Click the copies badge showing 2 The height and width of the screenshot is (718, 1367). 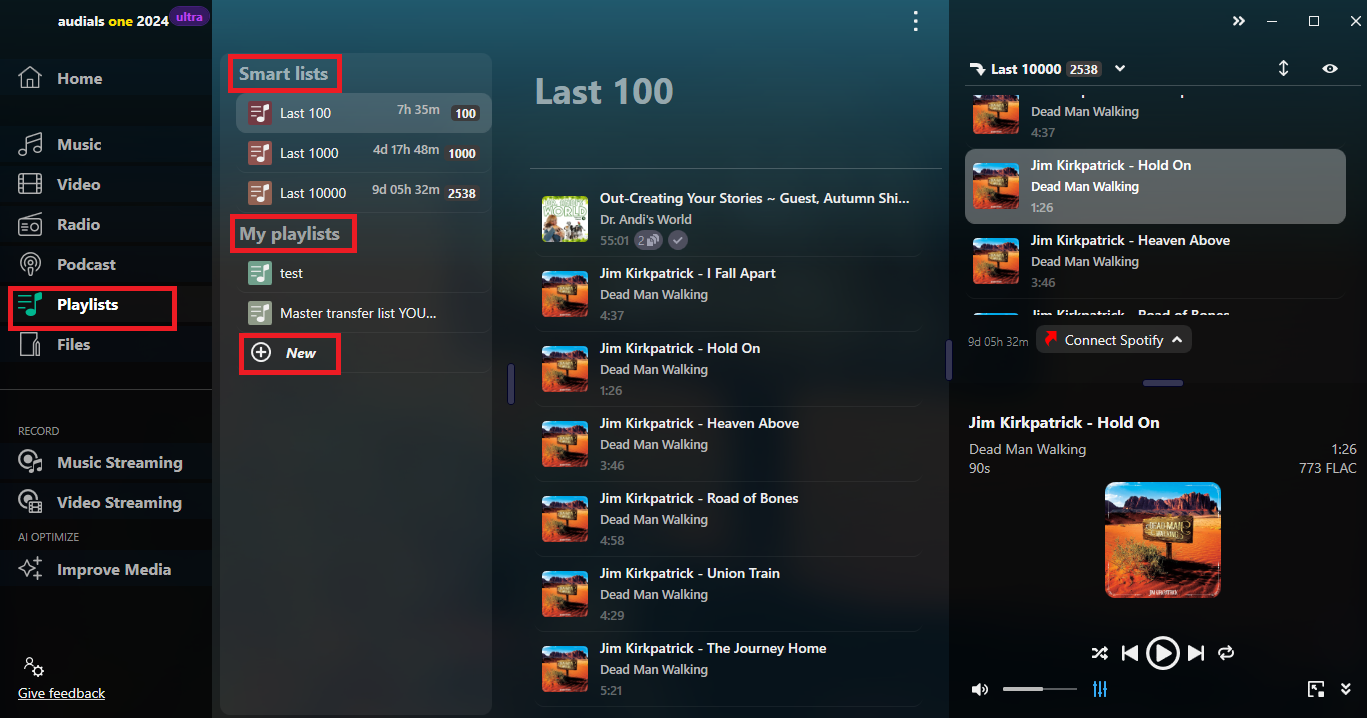[x=649, y=241]
